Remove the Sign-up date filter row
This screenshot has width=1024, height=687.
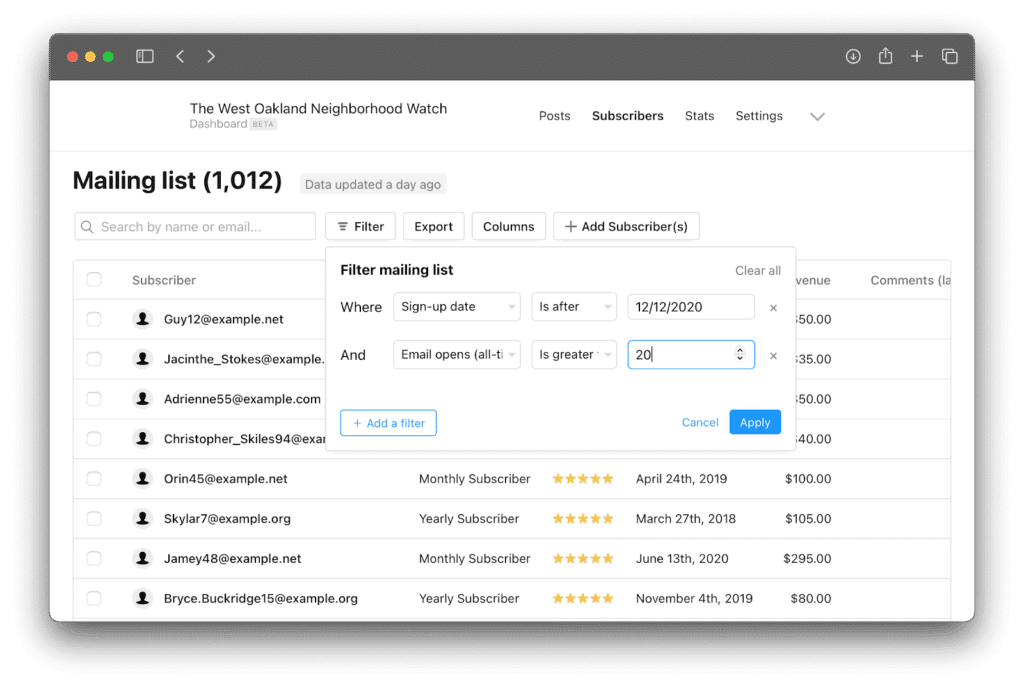pos(773,308)
